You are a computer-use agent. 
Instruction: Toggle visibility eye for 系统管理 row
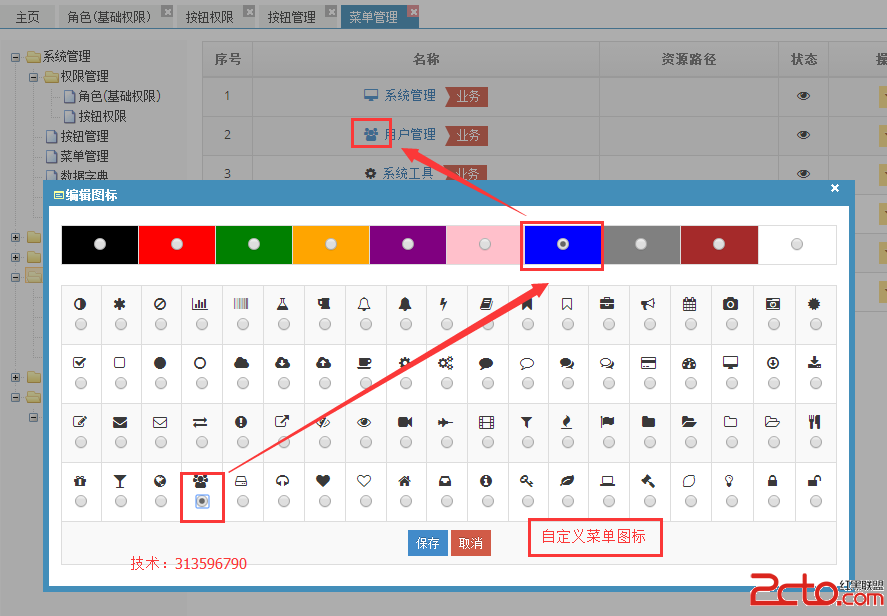(803, 96)
